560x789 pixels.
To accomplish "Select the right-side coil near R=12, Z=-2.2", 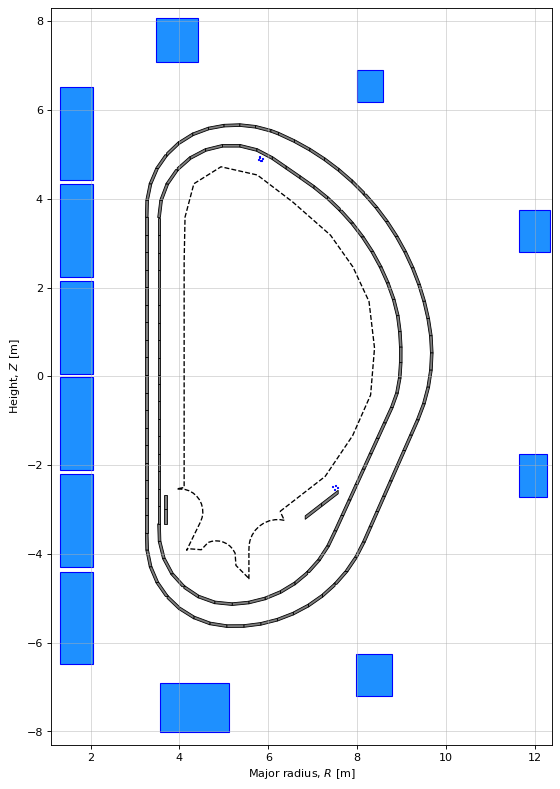I will pos(533,476).
